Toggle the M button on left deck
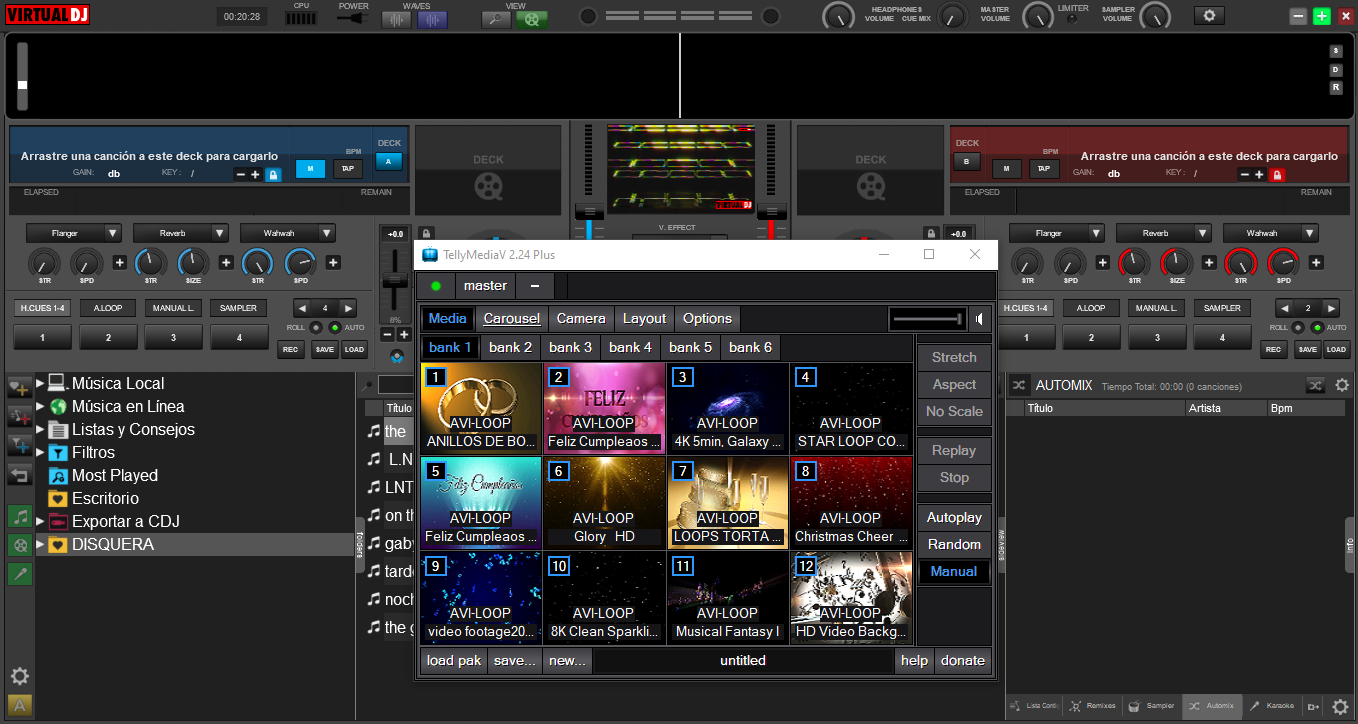1358x724 pixels. coord(310,168)
